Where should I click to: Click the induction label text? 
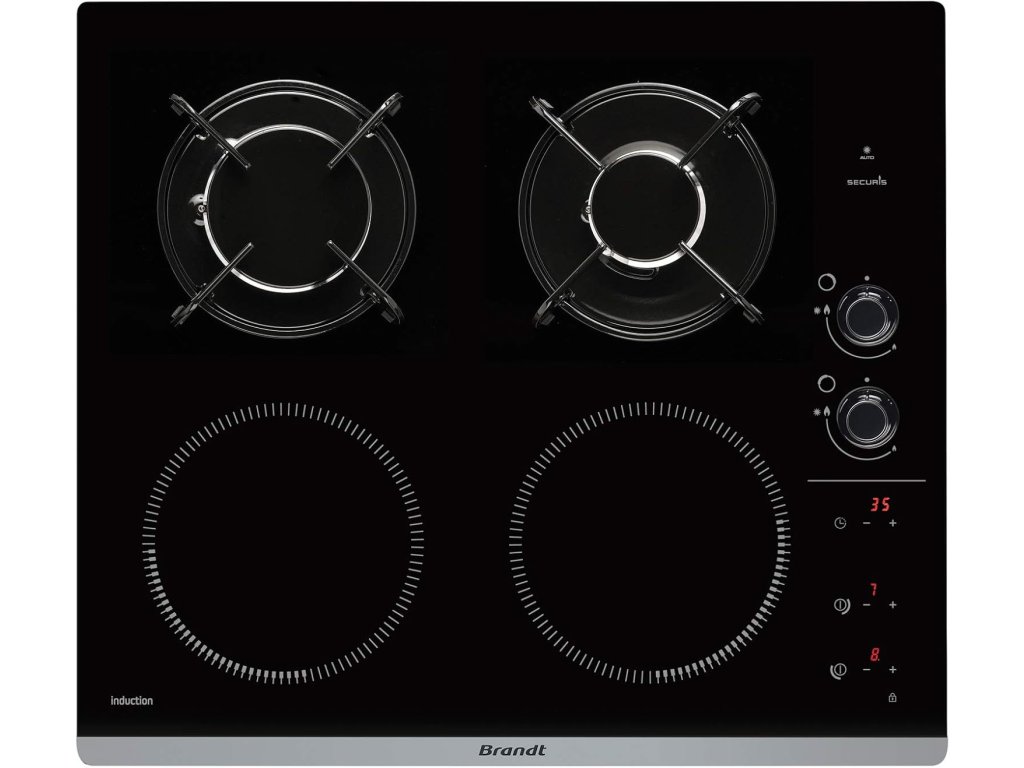132,701
